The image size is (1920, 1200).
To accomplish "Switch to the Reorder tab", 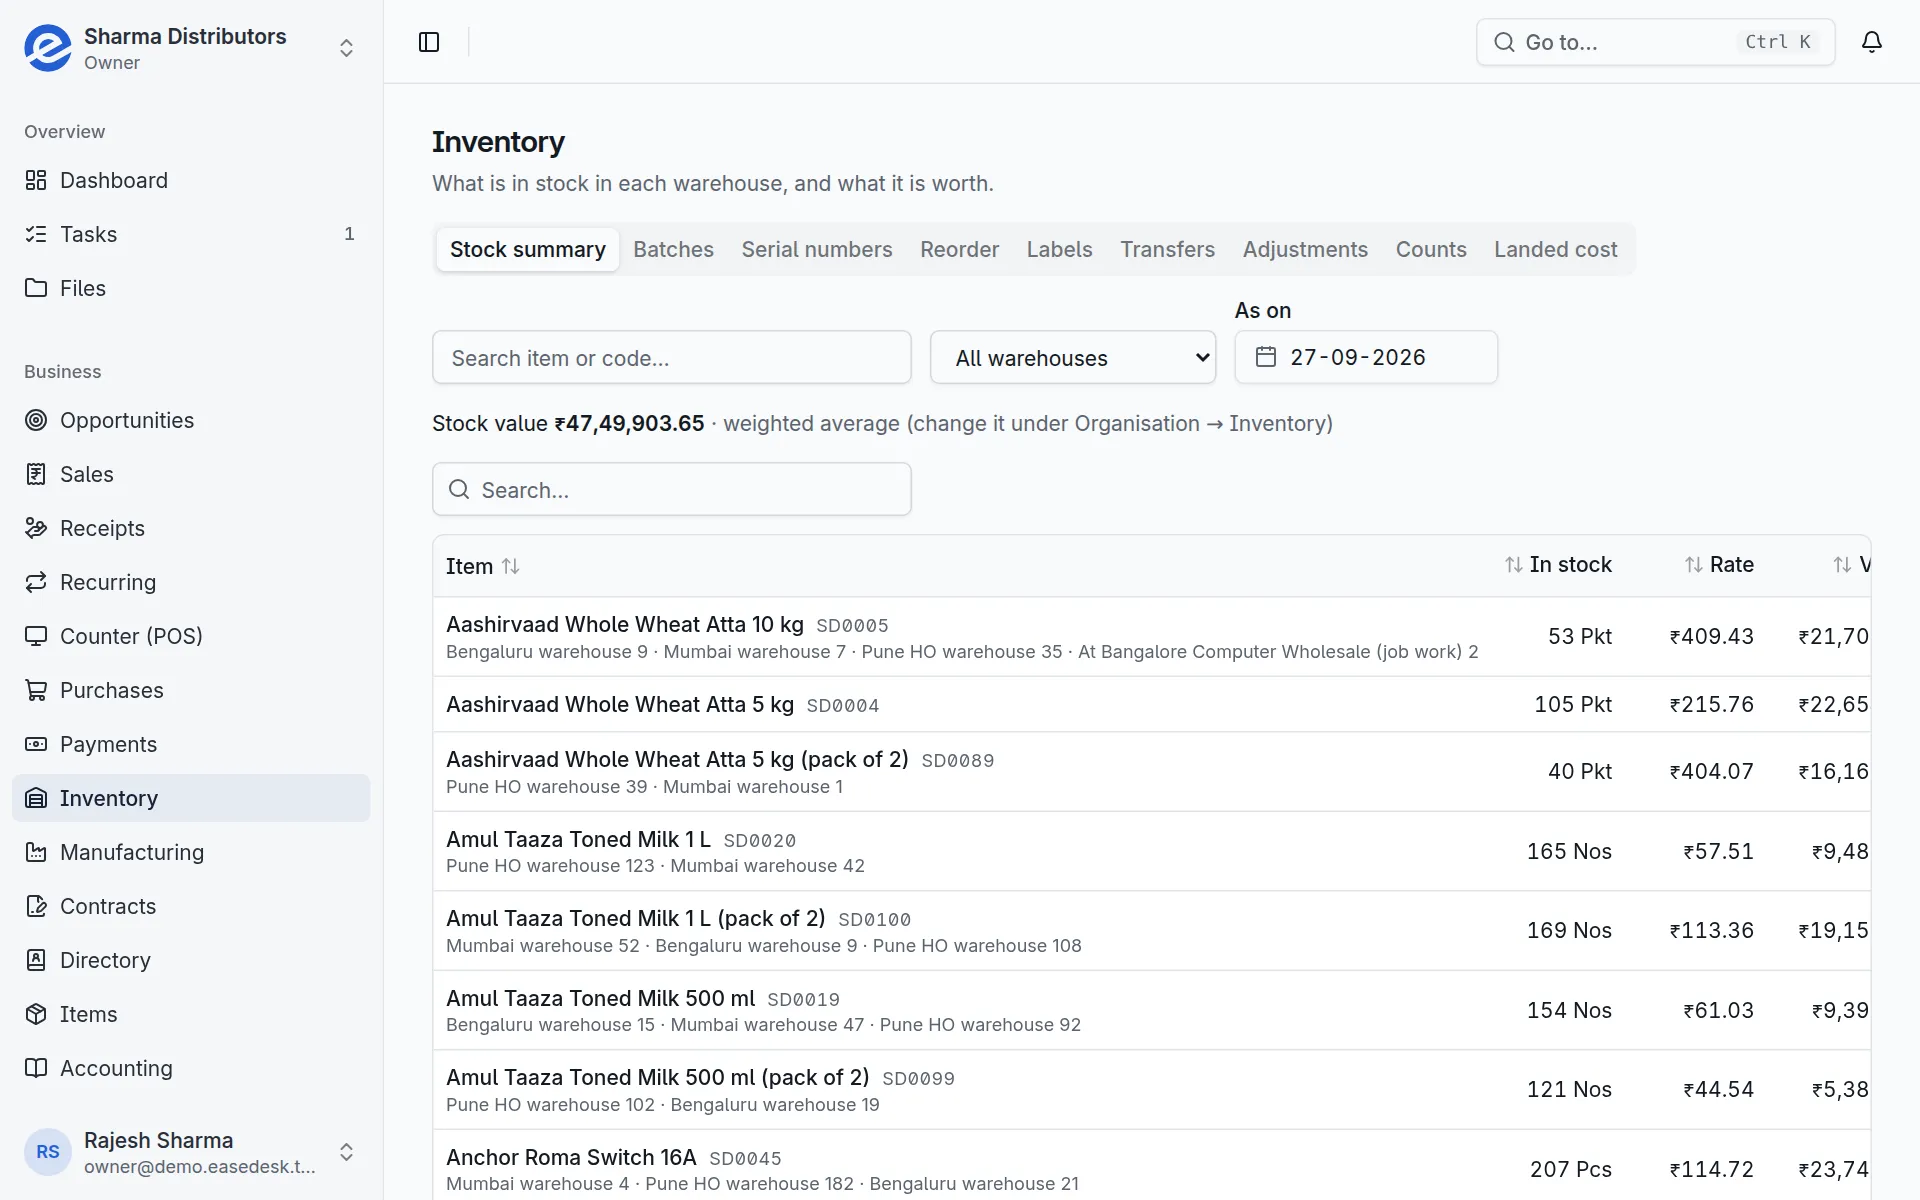I will 959,250.
